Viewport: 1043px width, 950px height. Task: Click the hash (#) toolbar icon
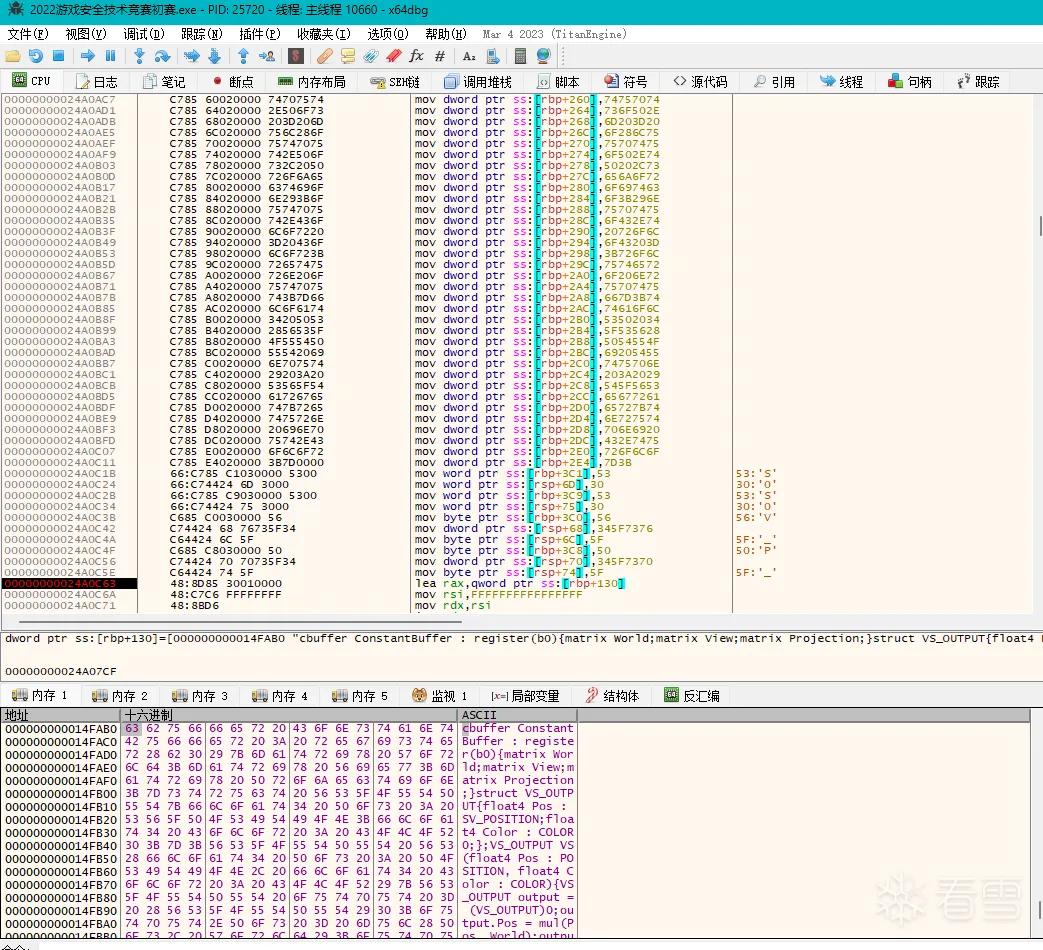[440, 56]
